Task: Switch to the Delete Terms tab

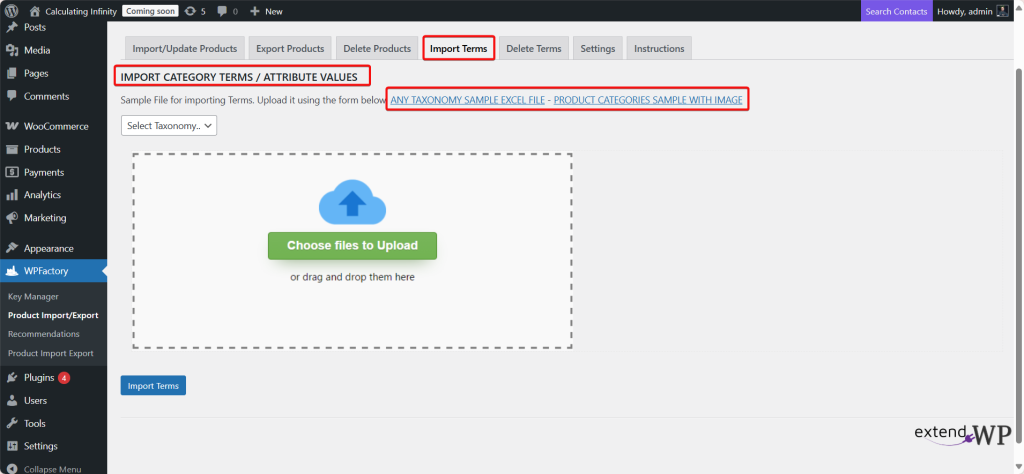Action: tap(534, 48)
